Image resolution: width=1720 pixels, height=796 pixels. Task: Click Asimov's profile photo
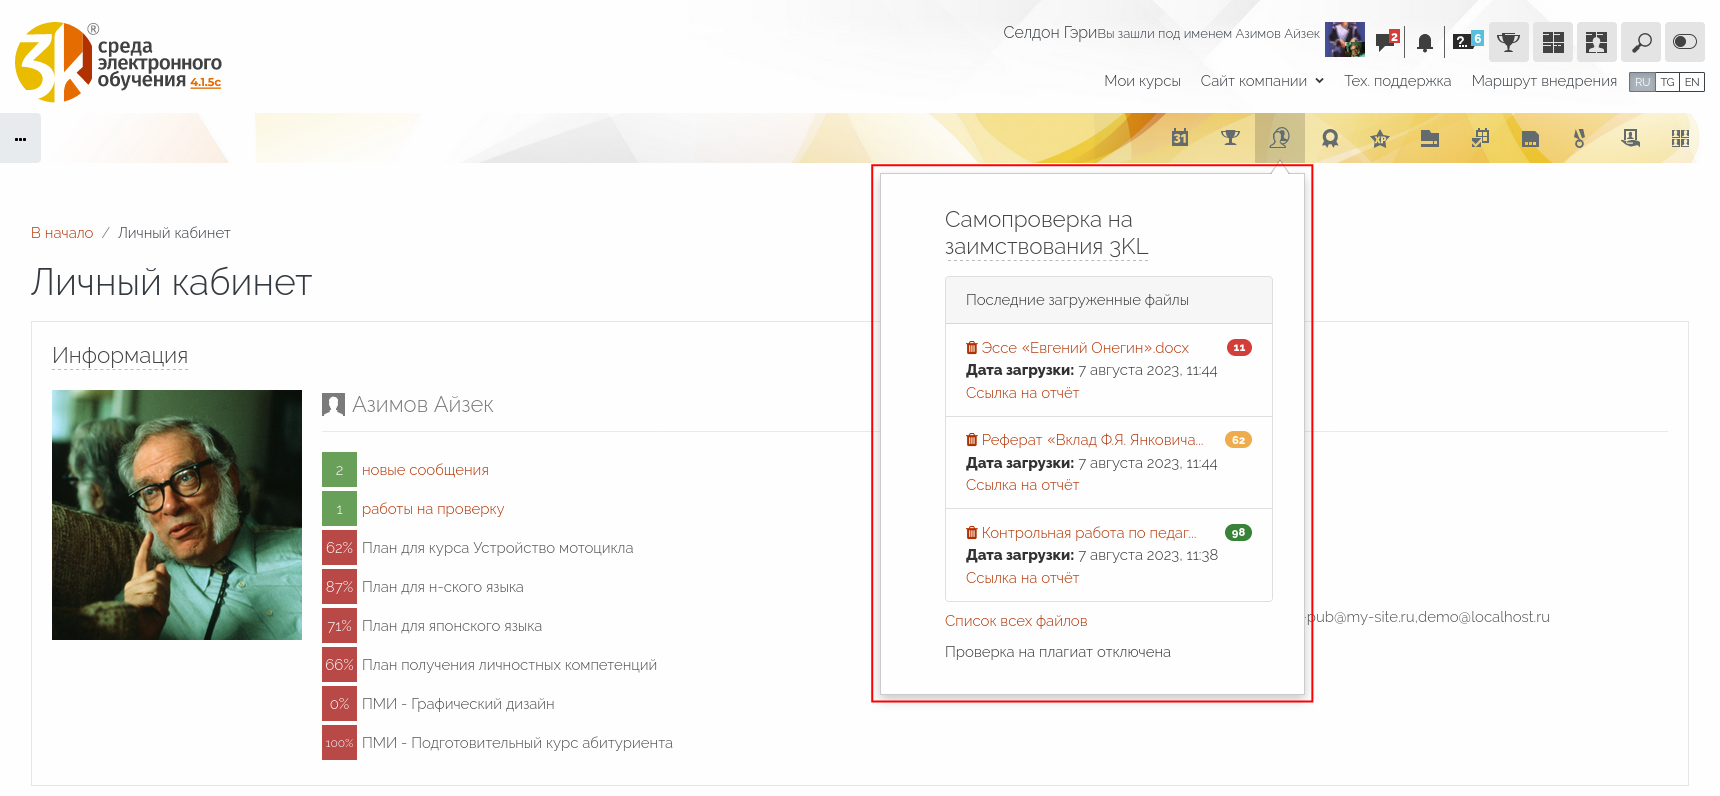point(177,515)
